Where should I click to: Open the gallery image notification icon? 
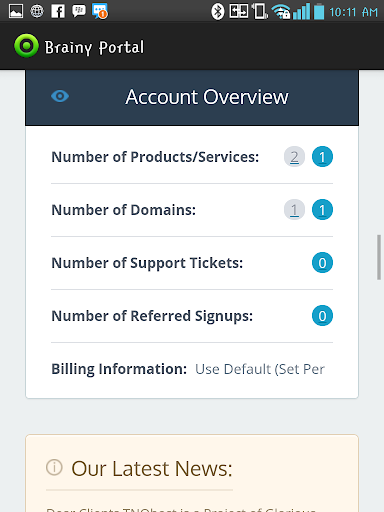16,11
